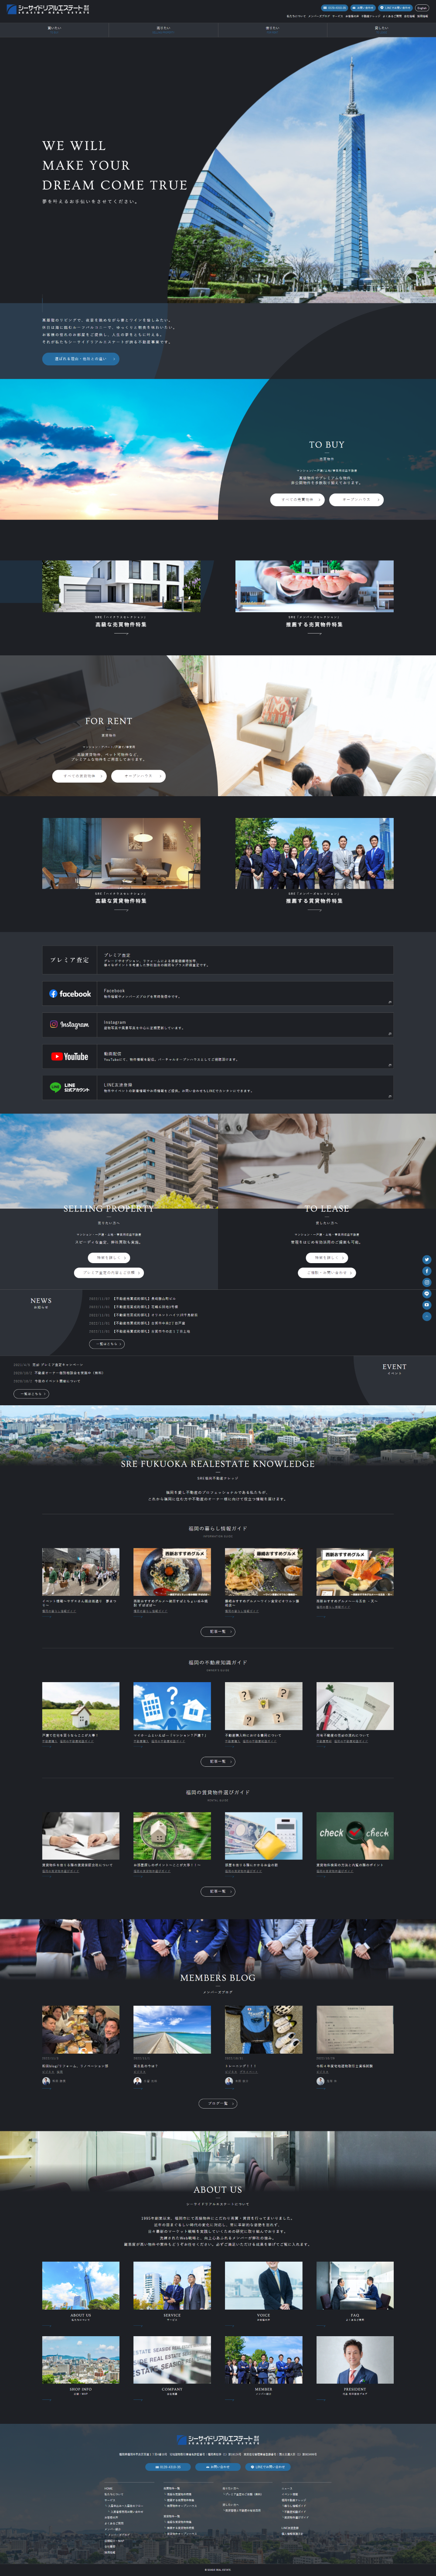The height and width of the screenshot is (2576, 436).
Task: Open the black bowl gourmet article thumbnail
Action: point(172,1571)
